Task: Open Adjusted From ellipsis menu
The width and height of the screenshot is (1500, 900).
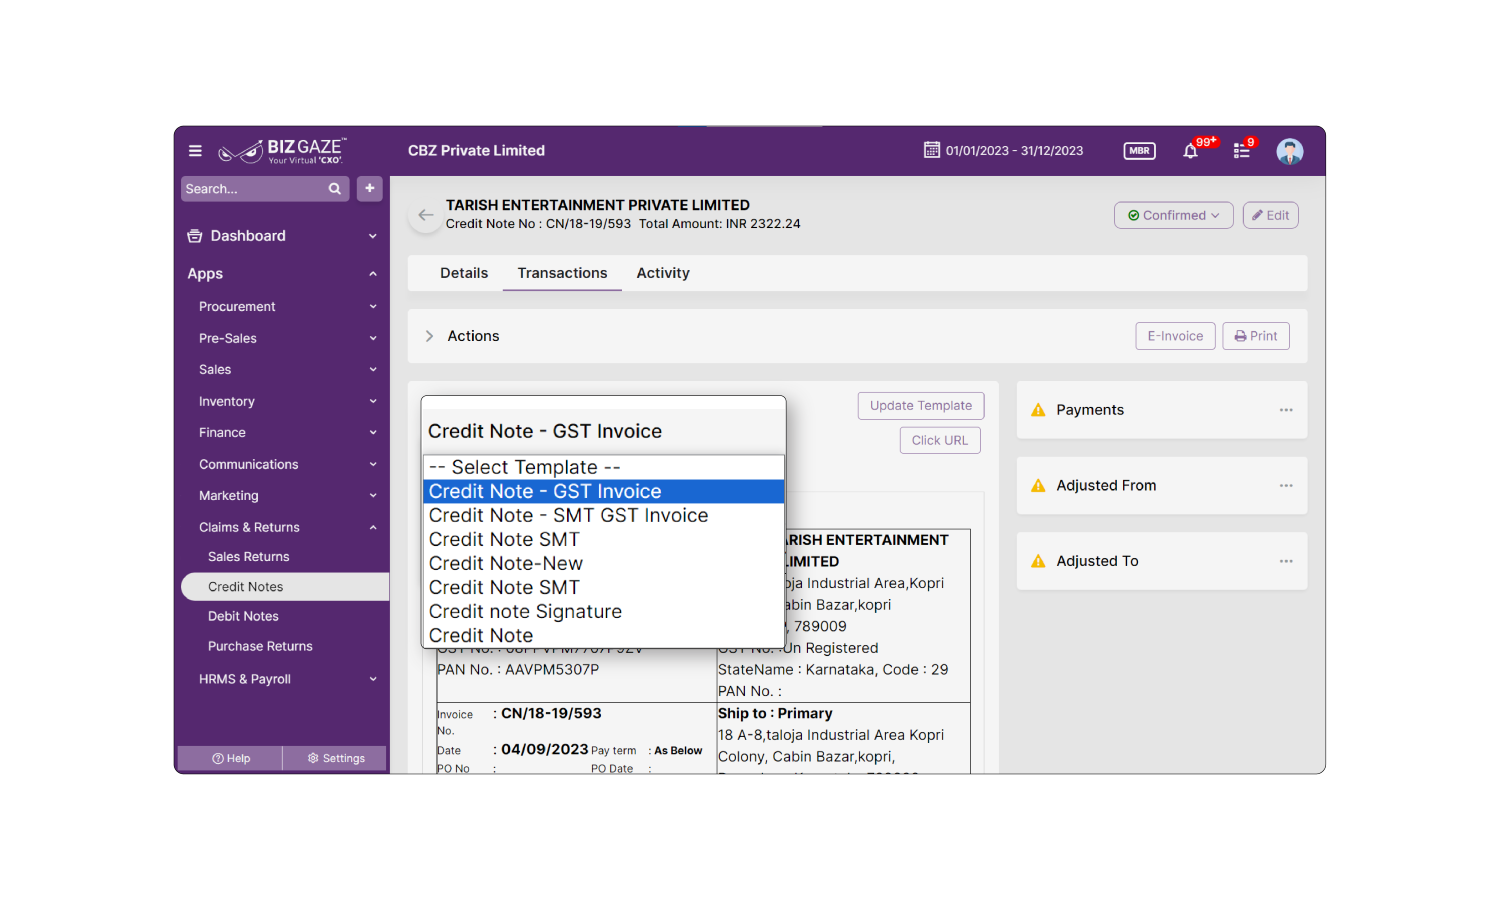Action: point(1286,486)
